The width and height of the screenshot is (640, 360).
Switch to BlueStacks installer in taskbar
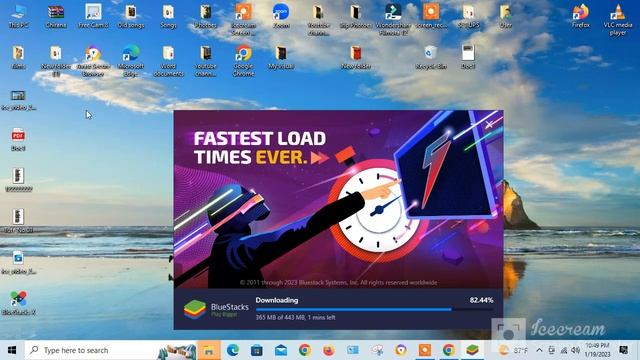[x=472, y=350]
